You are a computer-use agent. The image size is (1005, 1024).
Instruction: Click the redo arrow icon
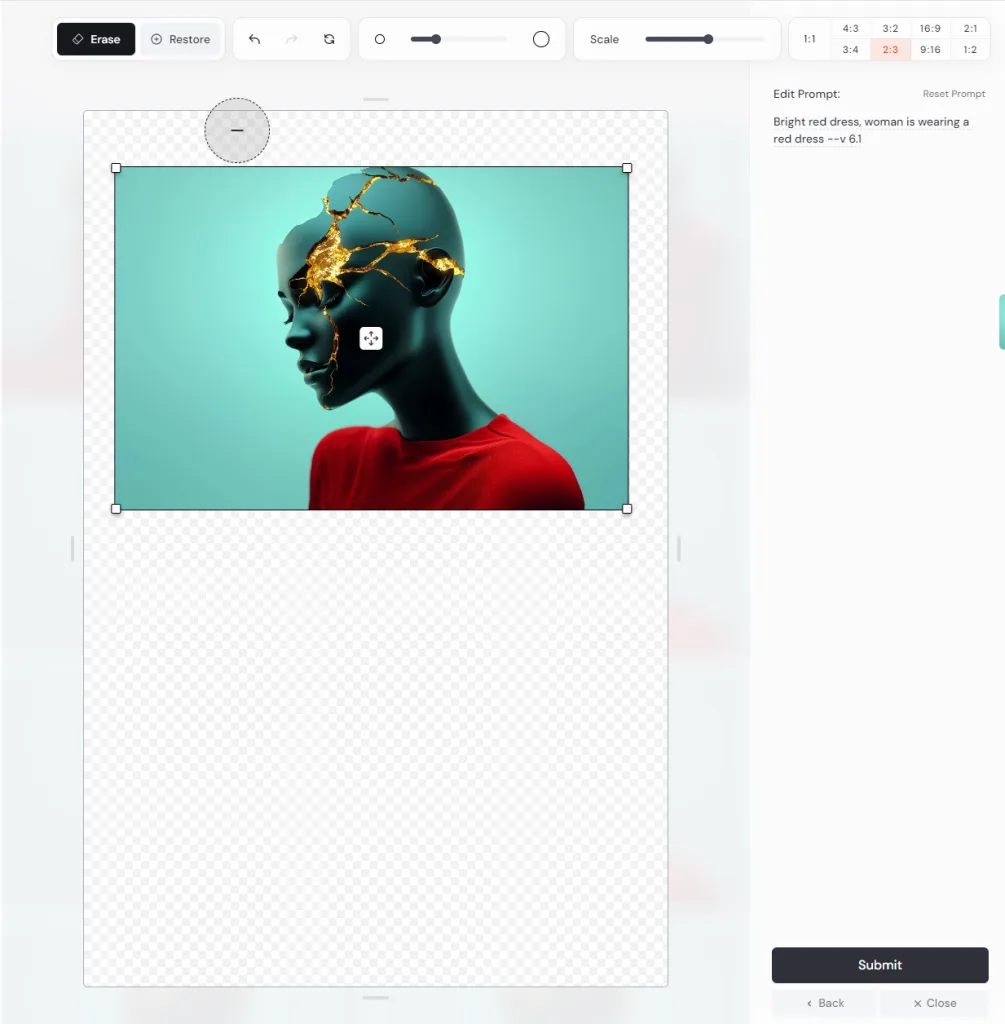[x=292, y=39]
